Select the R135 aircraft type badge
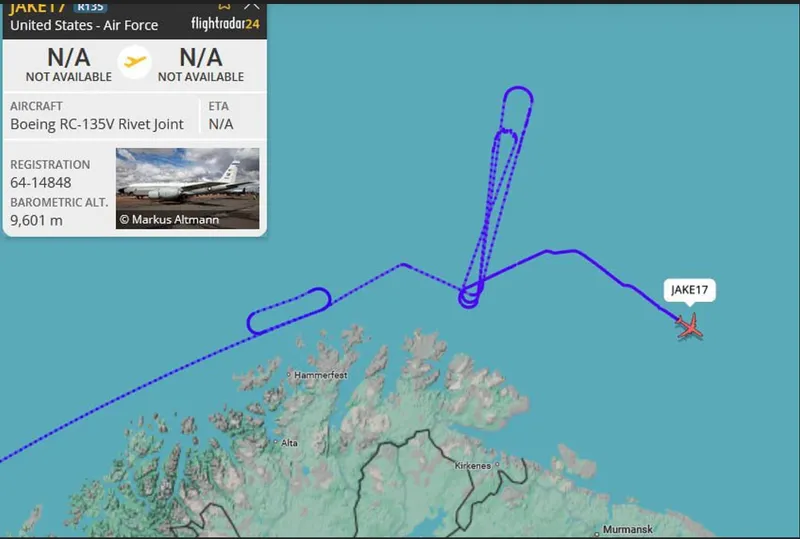 pyautogui.click(x=90, y=7)
